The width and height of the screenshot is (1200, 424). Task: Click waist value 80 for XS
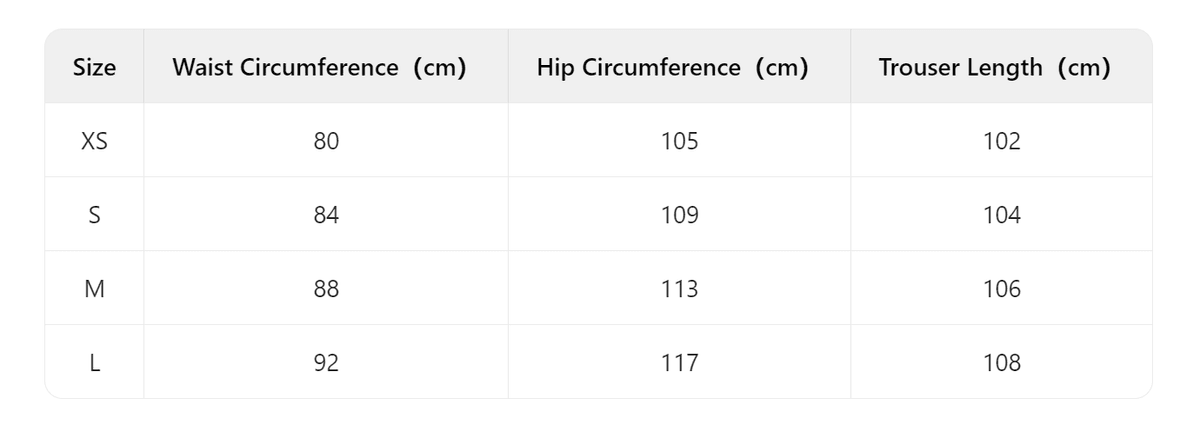pyautogui.click(x=326, y=141)
